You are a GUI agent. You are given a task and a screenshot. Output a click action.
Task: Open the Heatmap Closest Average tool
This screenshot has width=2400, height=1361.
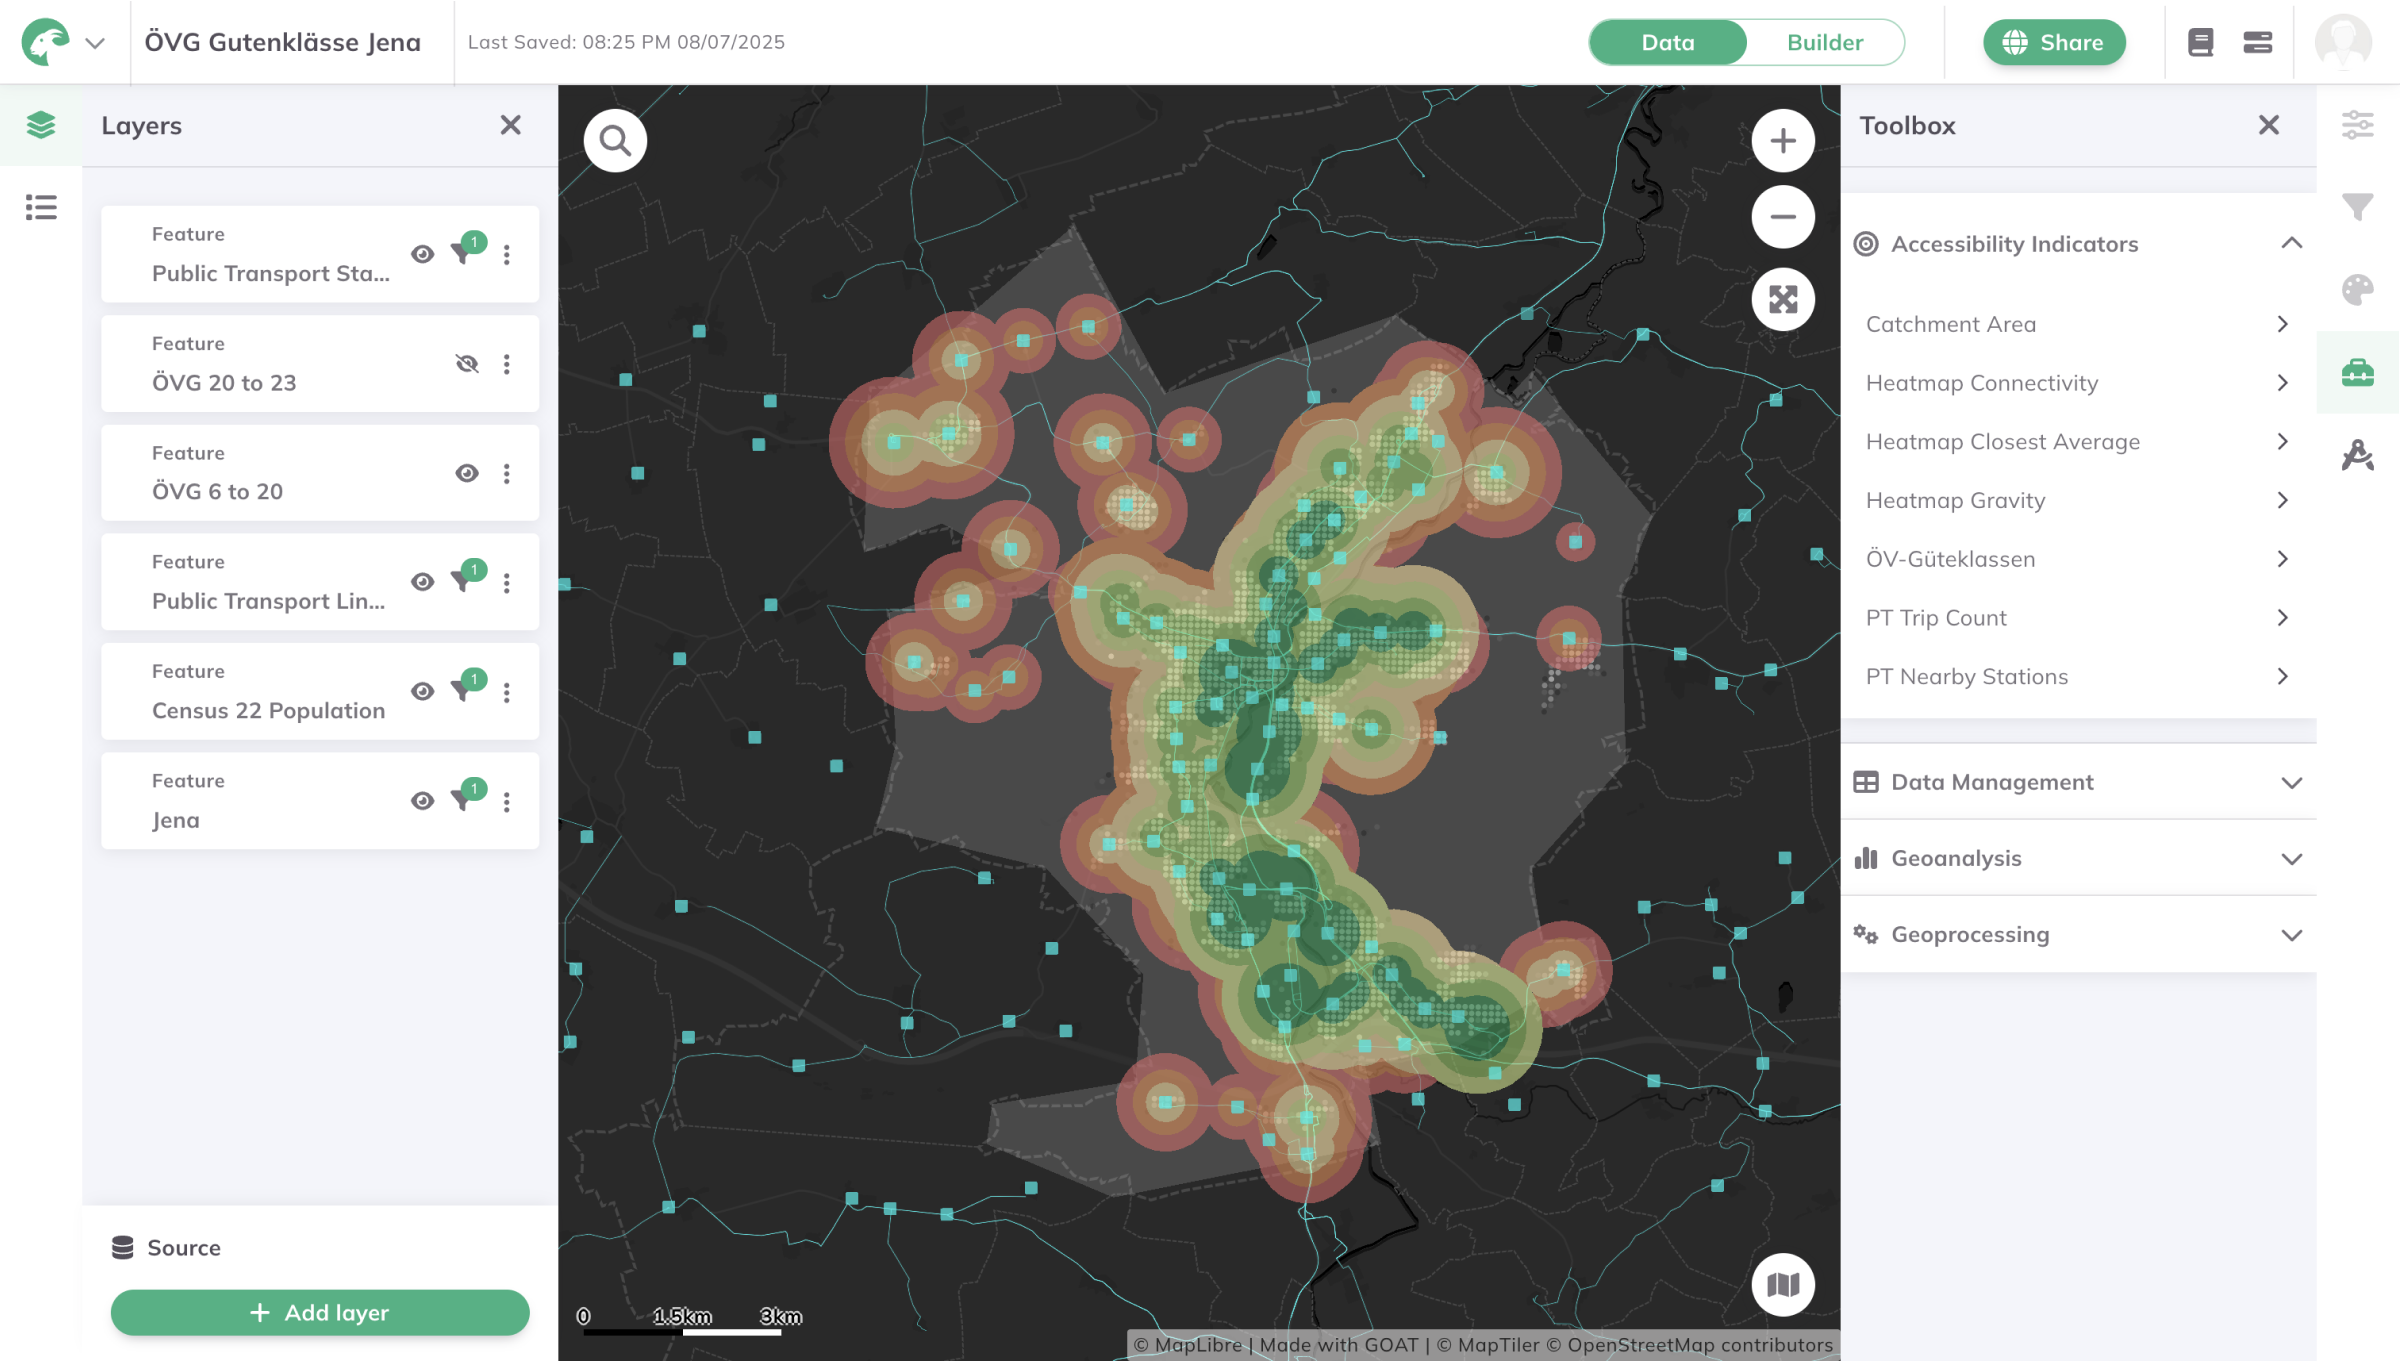pyautogui.click(x=2078, y=441)
